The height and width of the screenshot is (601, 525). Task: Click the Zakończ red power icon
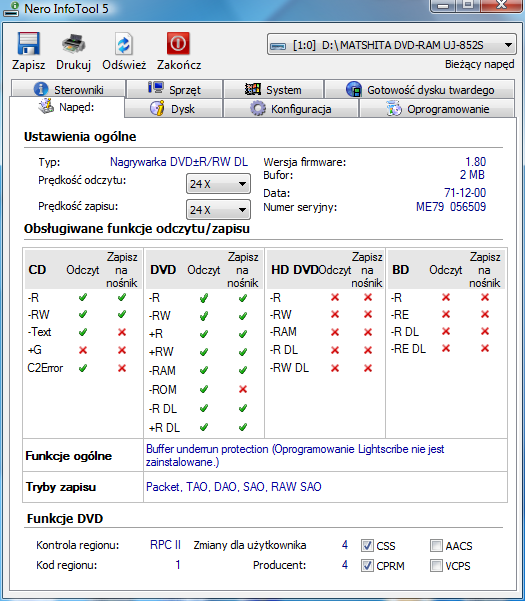[178, 43]
